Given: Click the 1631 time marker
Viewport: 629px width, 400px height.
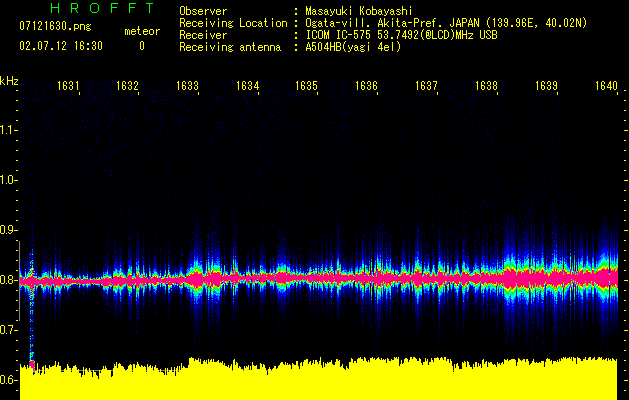Looking at the screenshot, I should 68,86.
